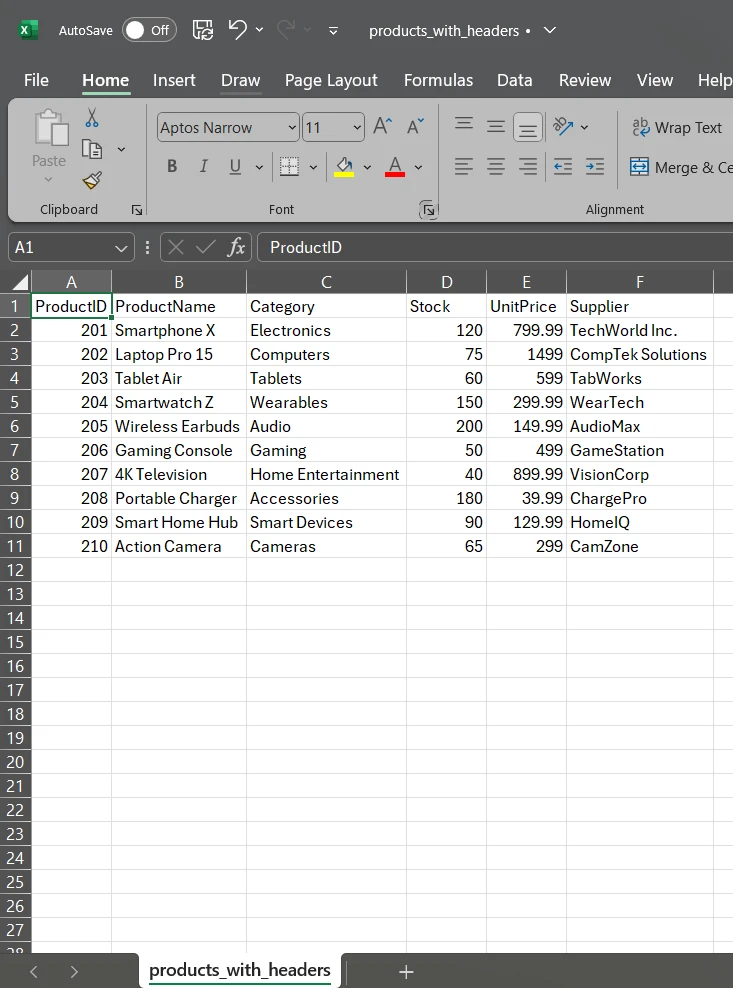Image resolution: width=733 pixels, height=988 pixels.
Task: Expand the font size dropdown
Action: (358, 128)
